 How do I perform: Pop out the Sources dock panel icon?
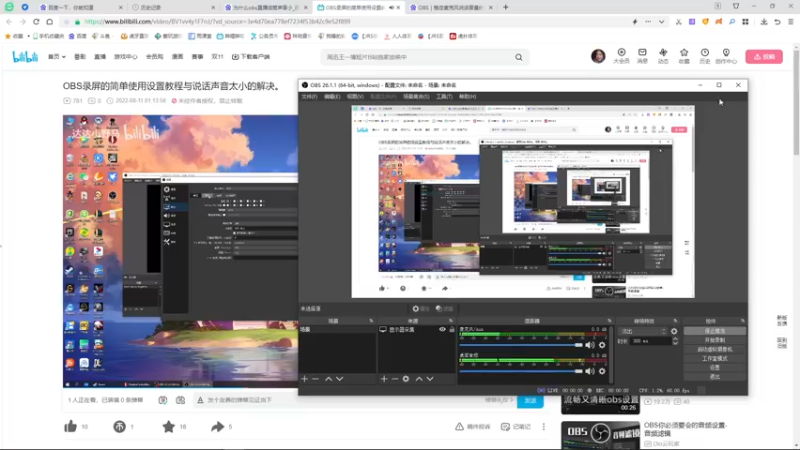pyautogui.click(x=451, y=321)
